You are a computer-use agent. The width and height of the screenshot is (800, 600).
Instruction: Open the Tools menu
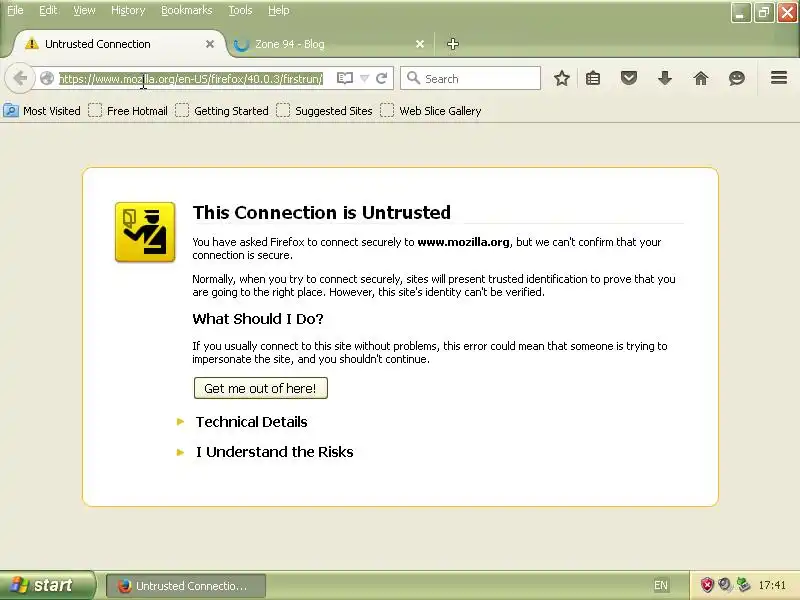click(240, 10)
